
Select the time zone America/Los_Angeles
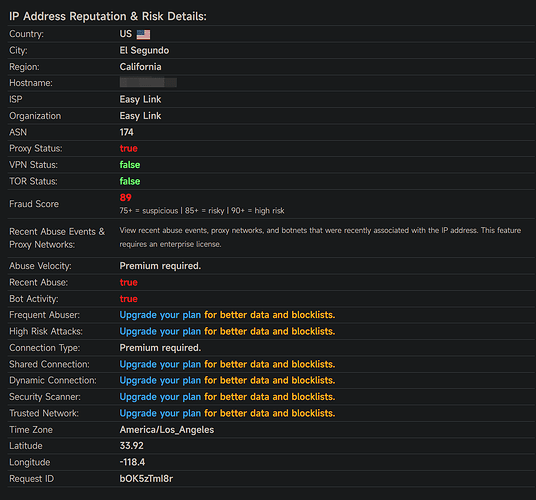(x=167, y=430)
